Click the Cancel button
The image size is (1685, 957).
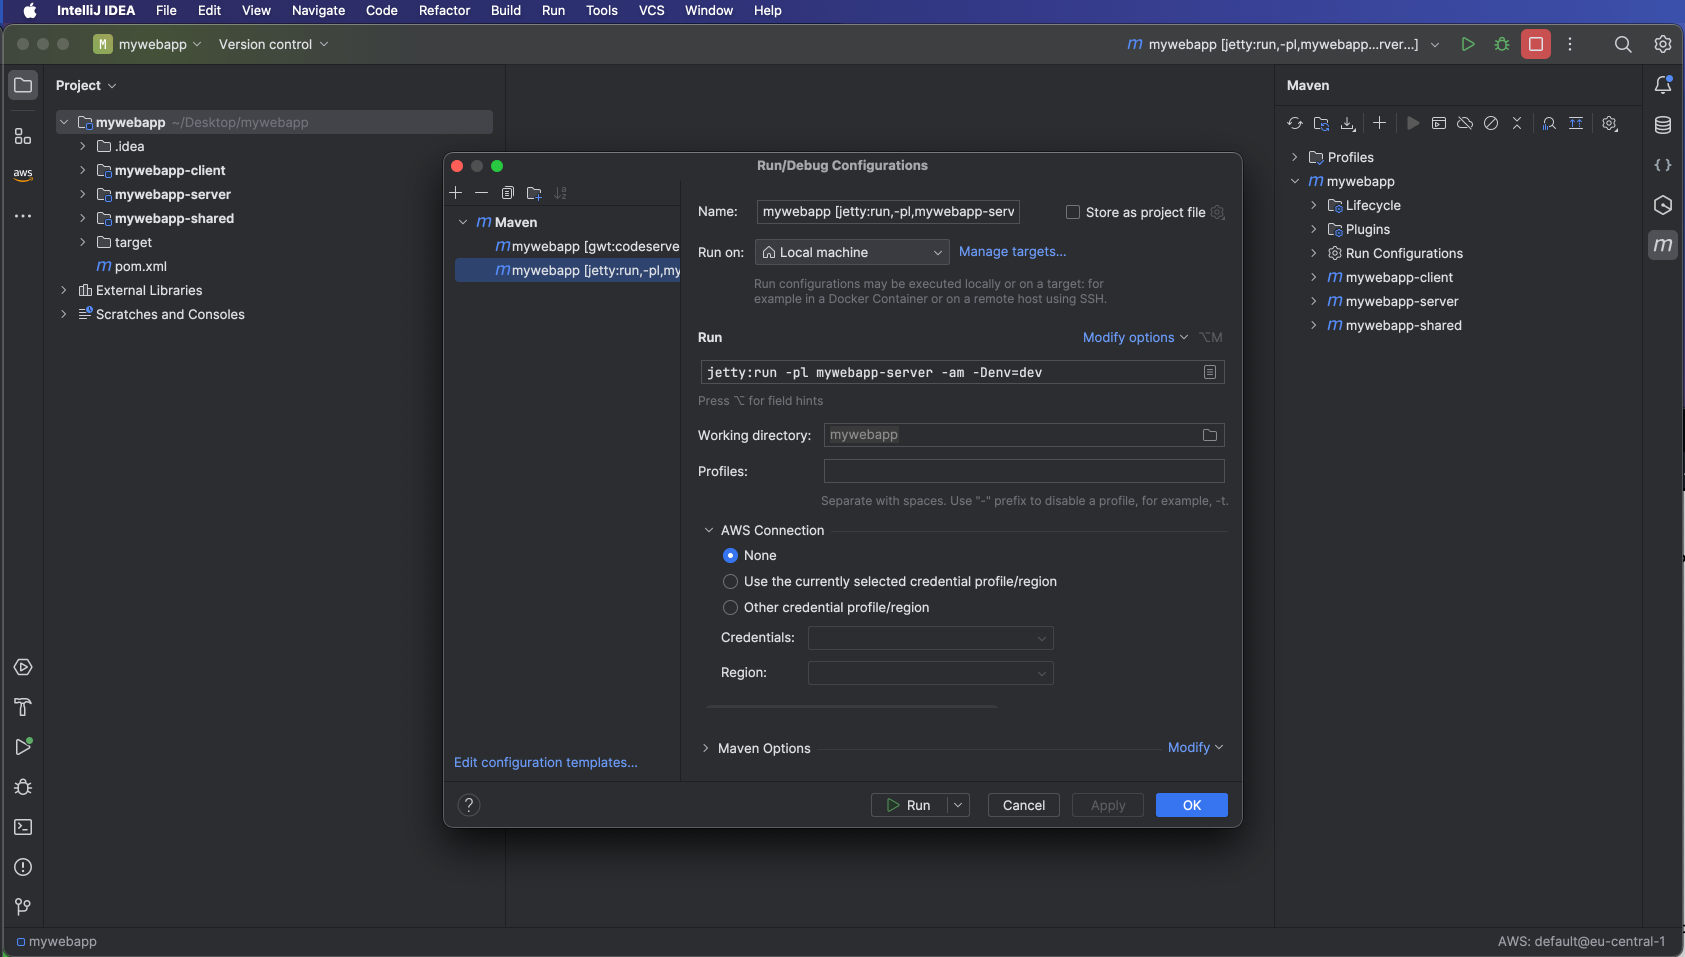(1024, 805)
